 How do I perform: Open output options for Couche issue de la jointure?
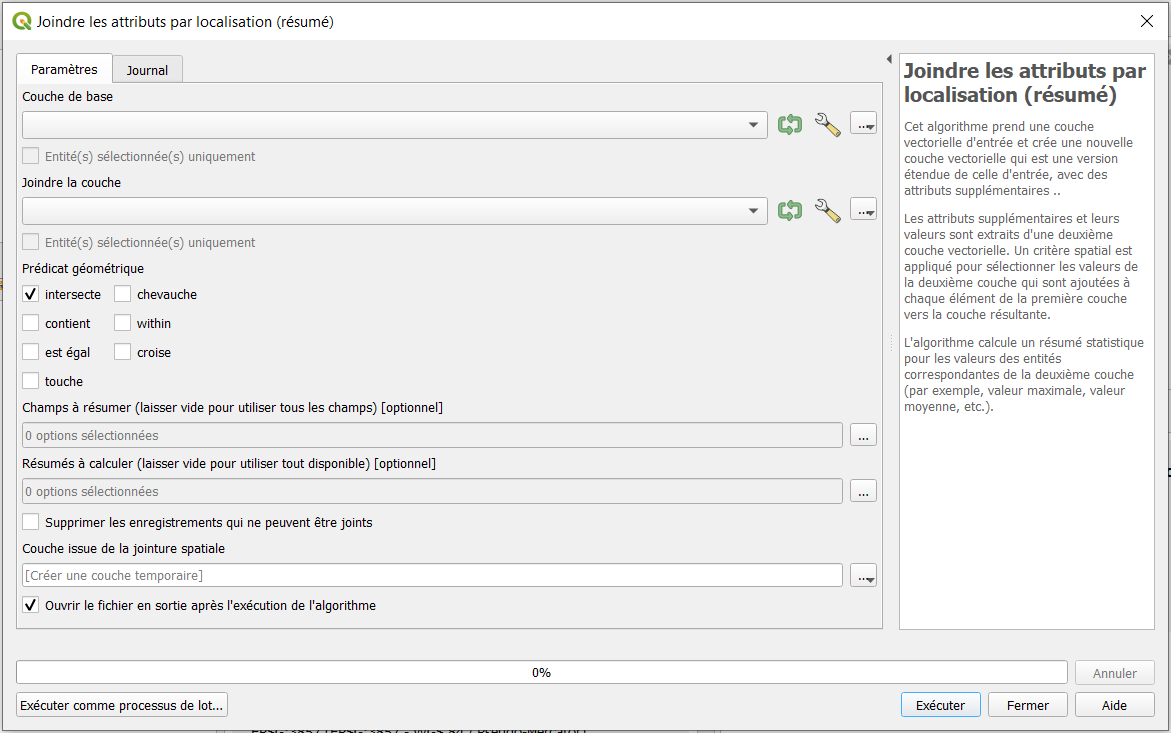pos(863,576)
